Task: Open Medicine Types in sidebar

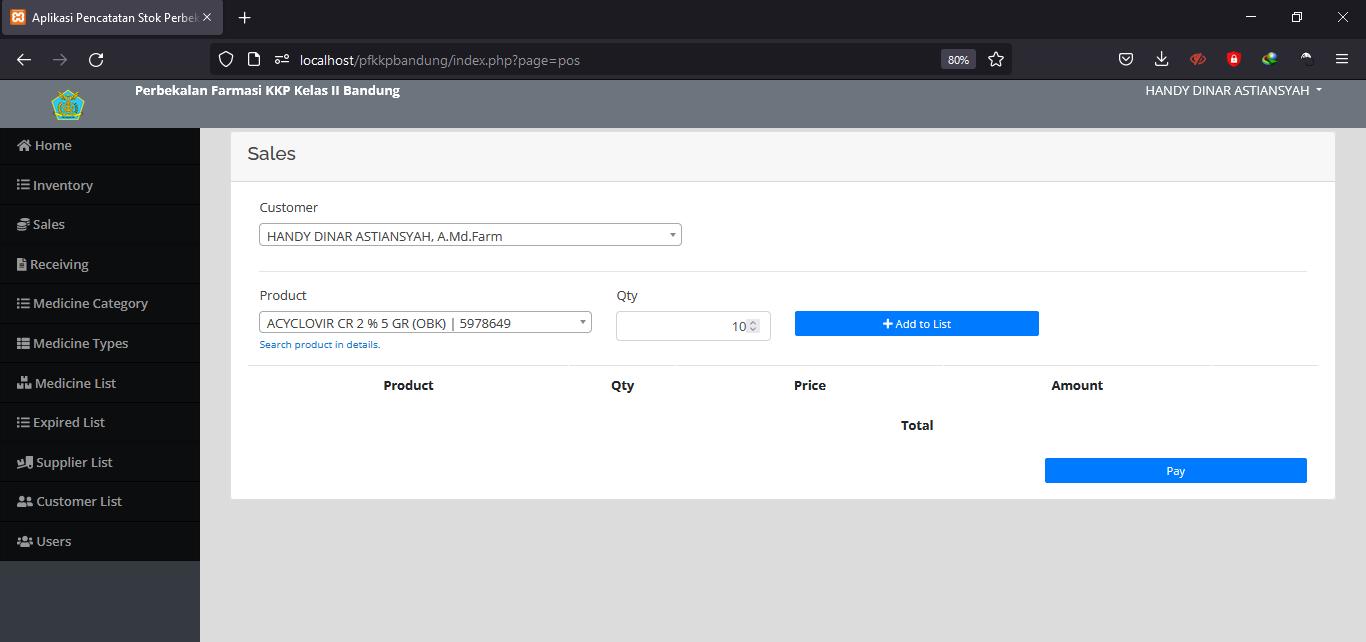Action: 100,343
